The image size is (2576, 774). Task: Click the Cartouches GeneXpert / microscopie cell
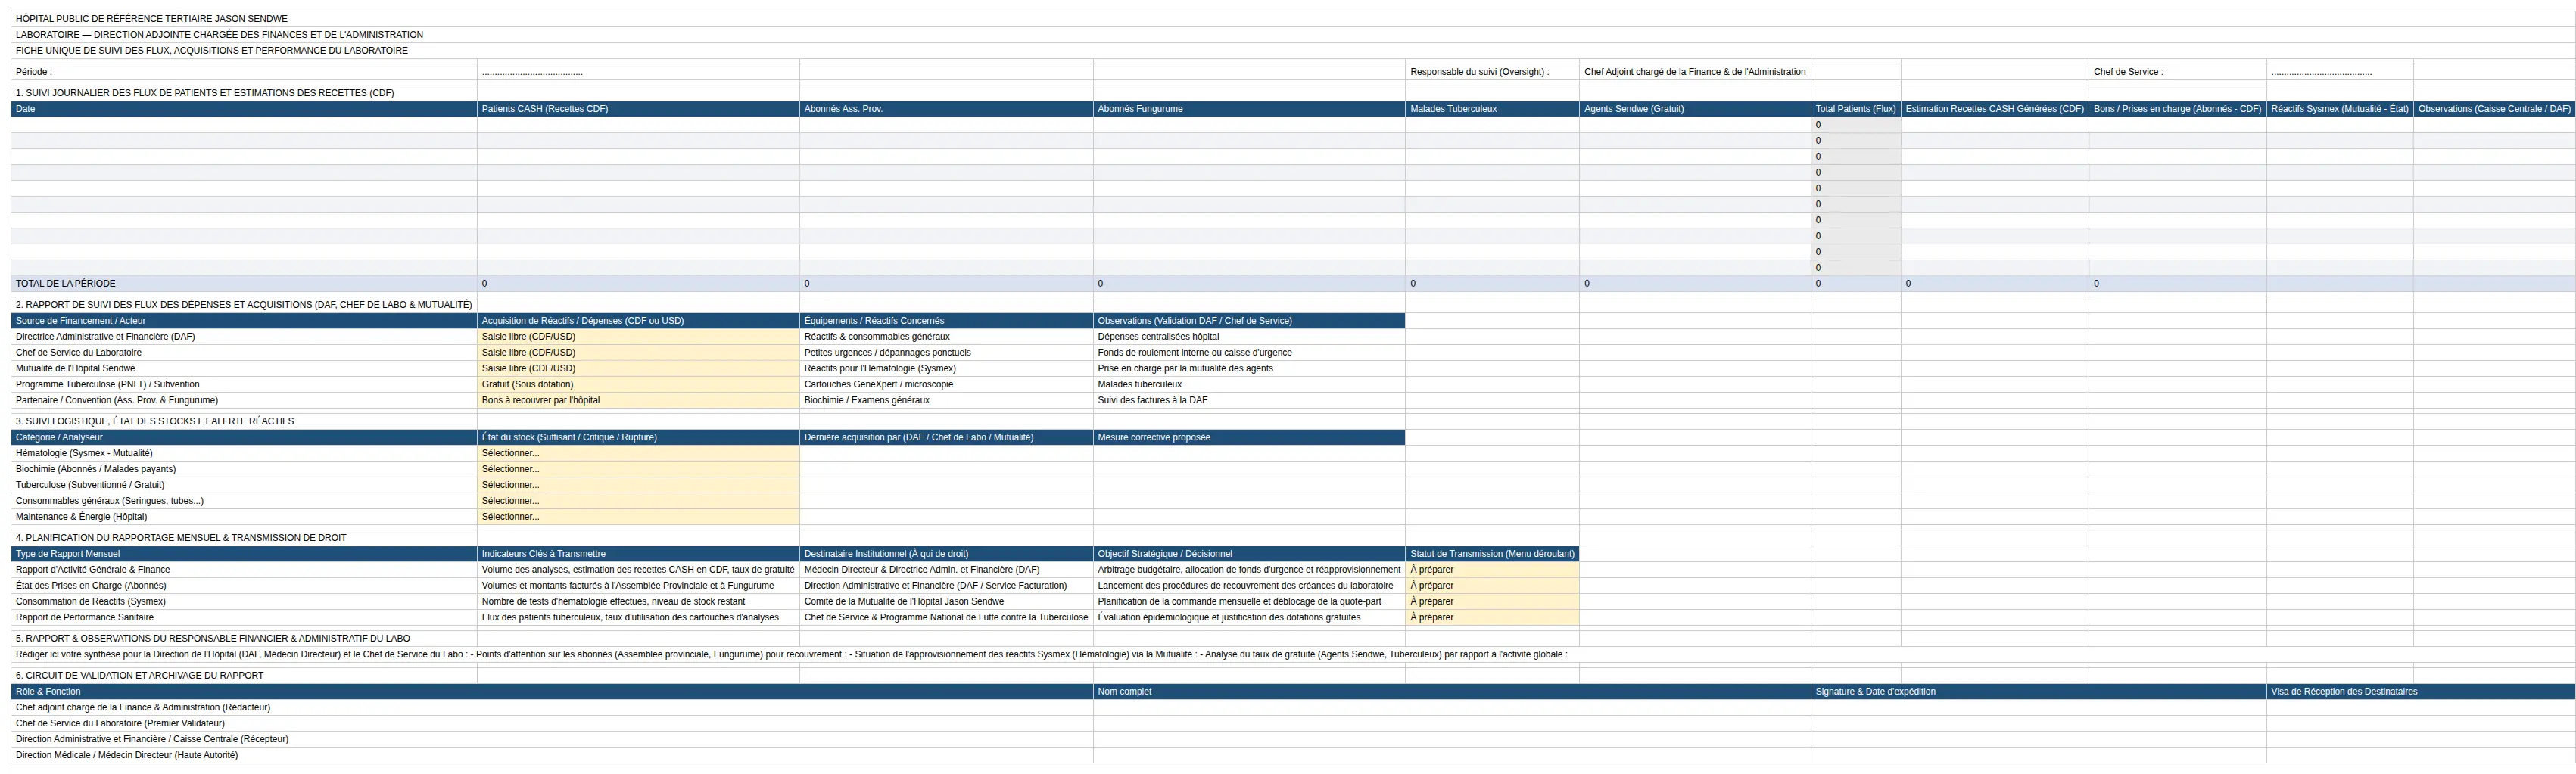pyautogui.click(x=946, y=385)
